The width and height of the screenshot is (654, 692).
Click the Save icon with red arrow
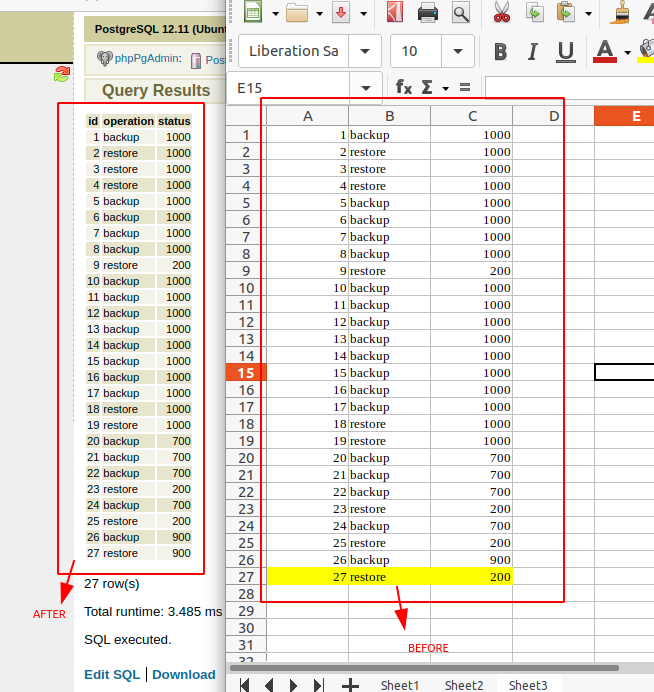341,12
